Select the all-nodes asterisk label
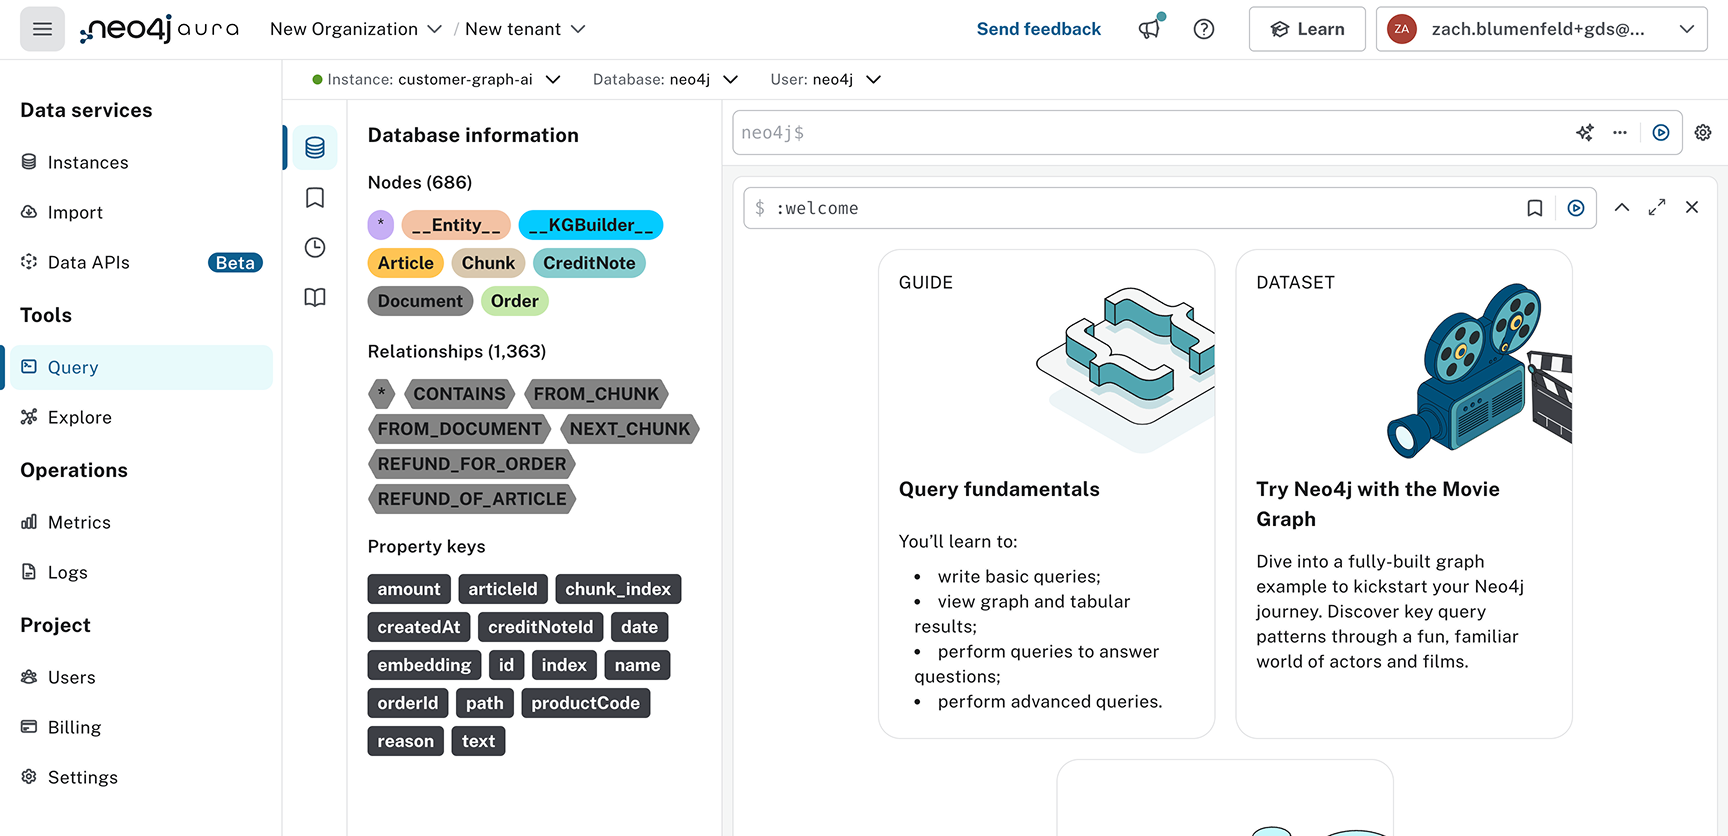The image size is (1728, 836). coord(380,225)
